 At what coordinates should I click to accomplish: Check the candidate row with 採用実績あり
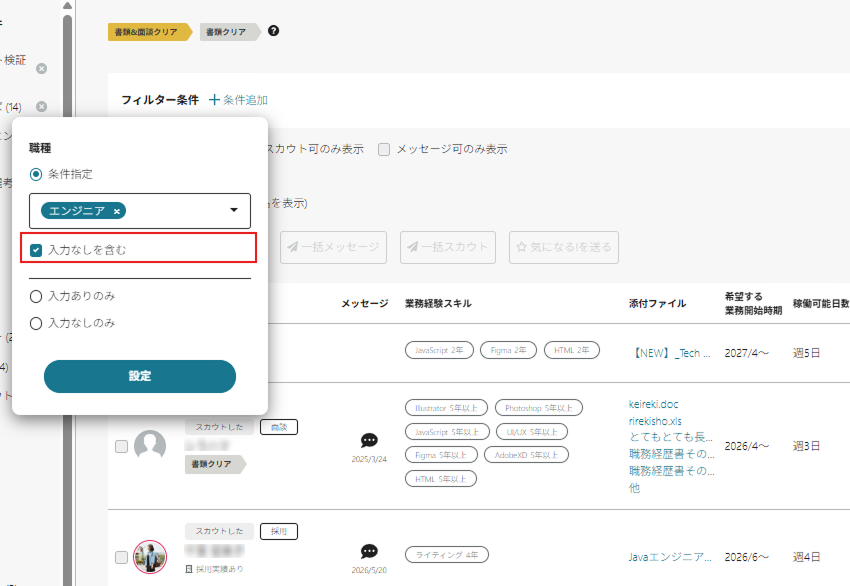click(121, 557)
